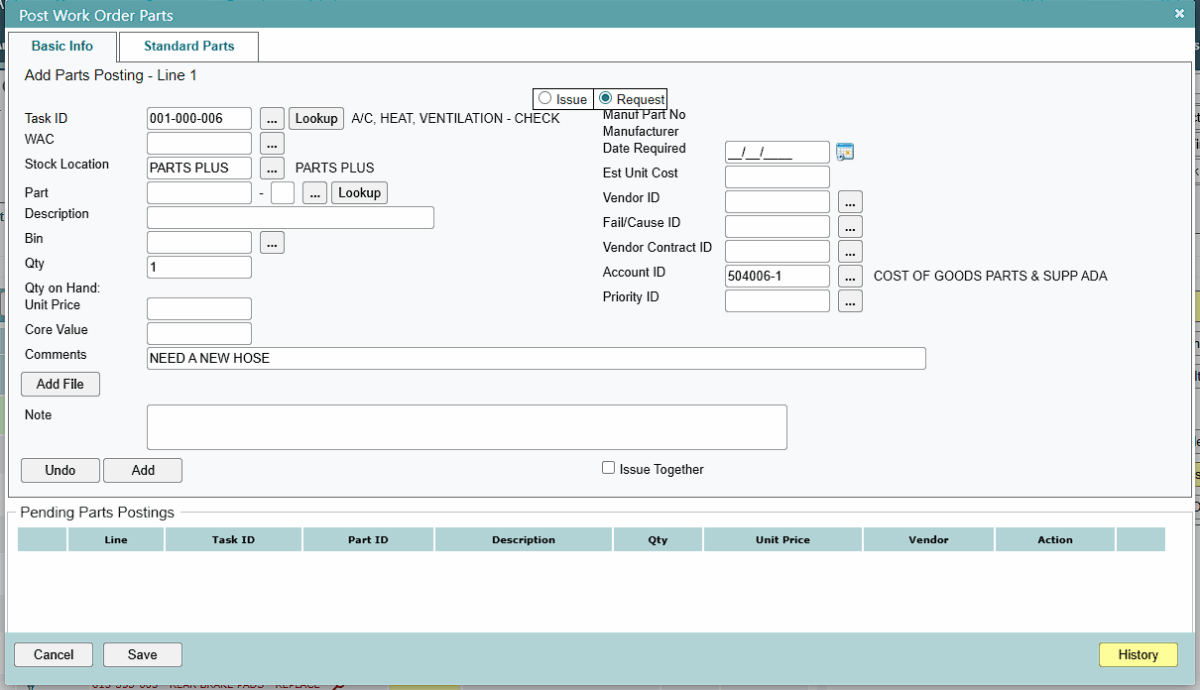Open the History button
The width and height of the screenshot is (1200, 690).
(x=1138, y=655)
